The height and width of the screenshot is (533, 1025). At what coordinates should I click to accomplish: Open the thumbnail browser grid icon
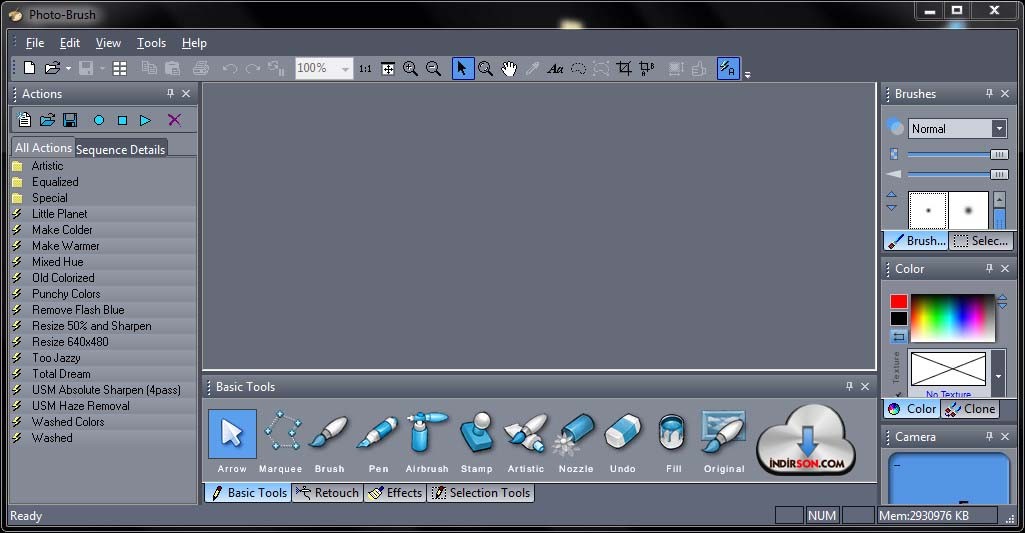coord(120,68)
